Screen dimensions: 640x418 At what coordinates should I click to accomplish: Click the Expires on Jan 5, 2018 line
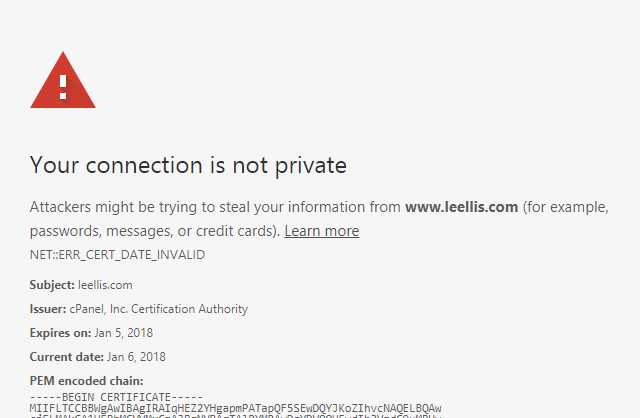point(91,333)
